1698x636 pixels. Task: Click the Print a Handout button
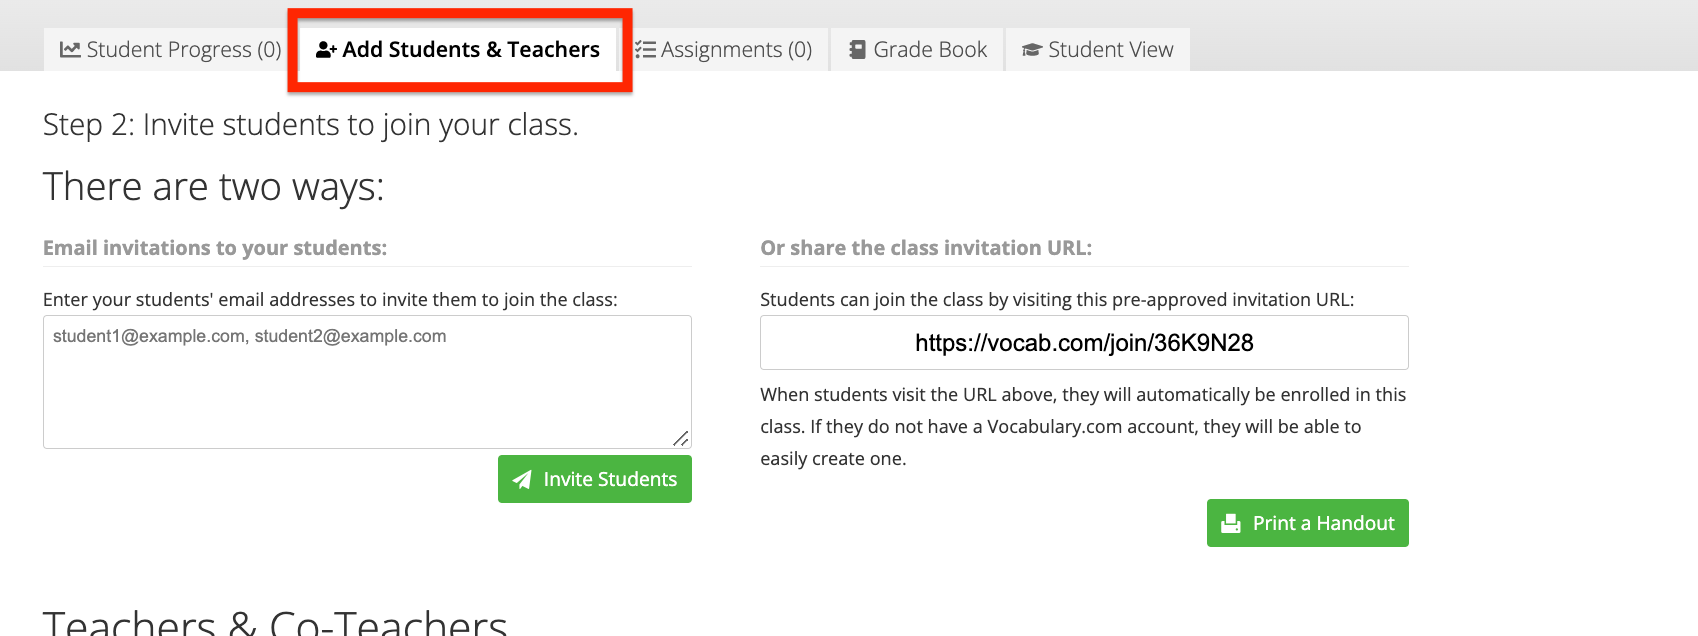tap(1307, 522)
